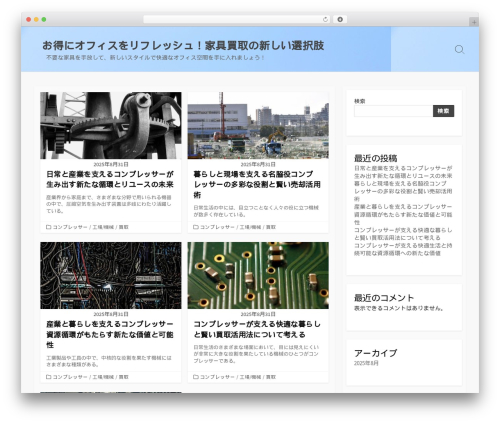Image resolution: width=500 pixels, height=423 pixels.
Task: Open recent post 産業と暮らしを支える in sidebar
Action: pos(403,214)
